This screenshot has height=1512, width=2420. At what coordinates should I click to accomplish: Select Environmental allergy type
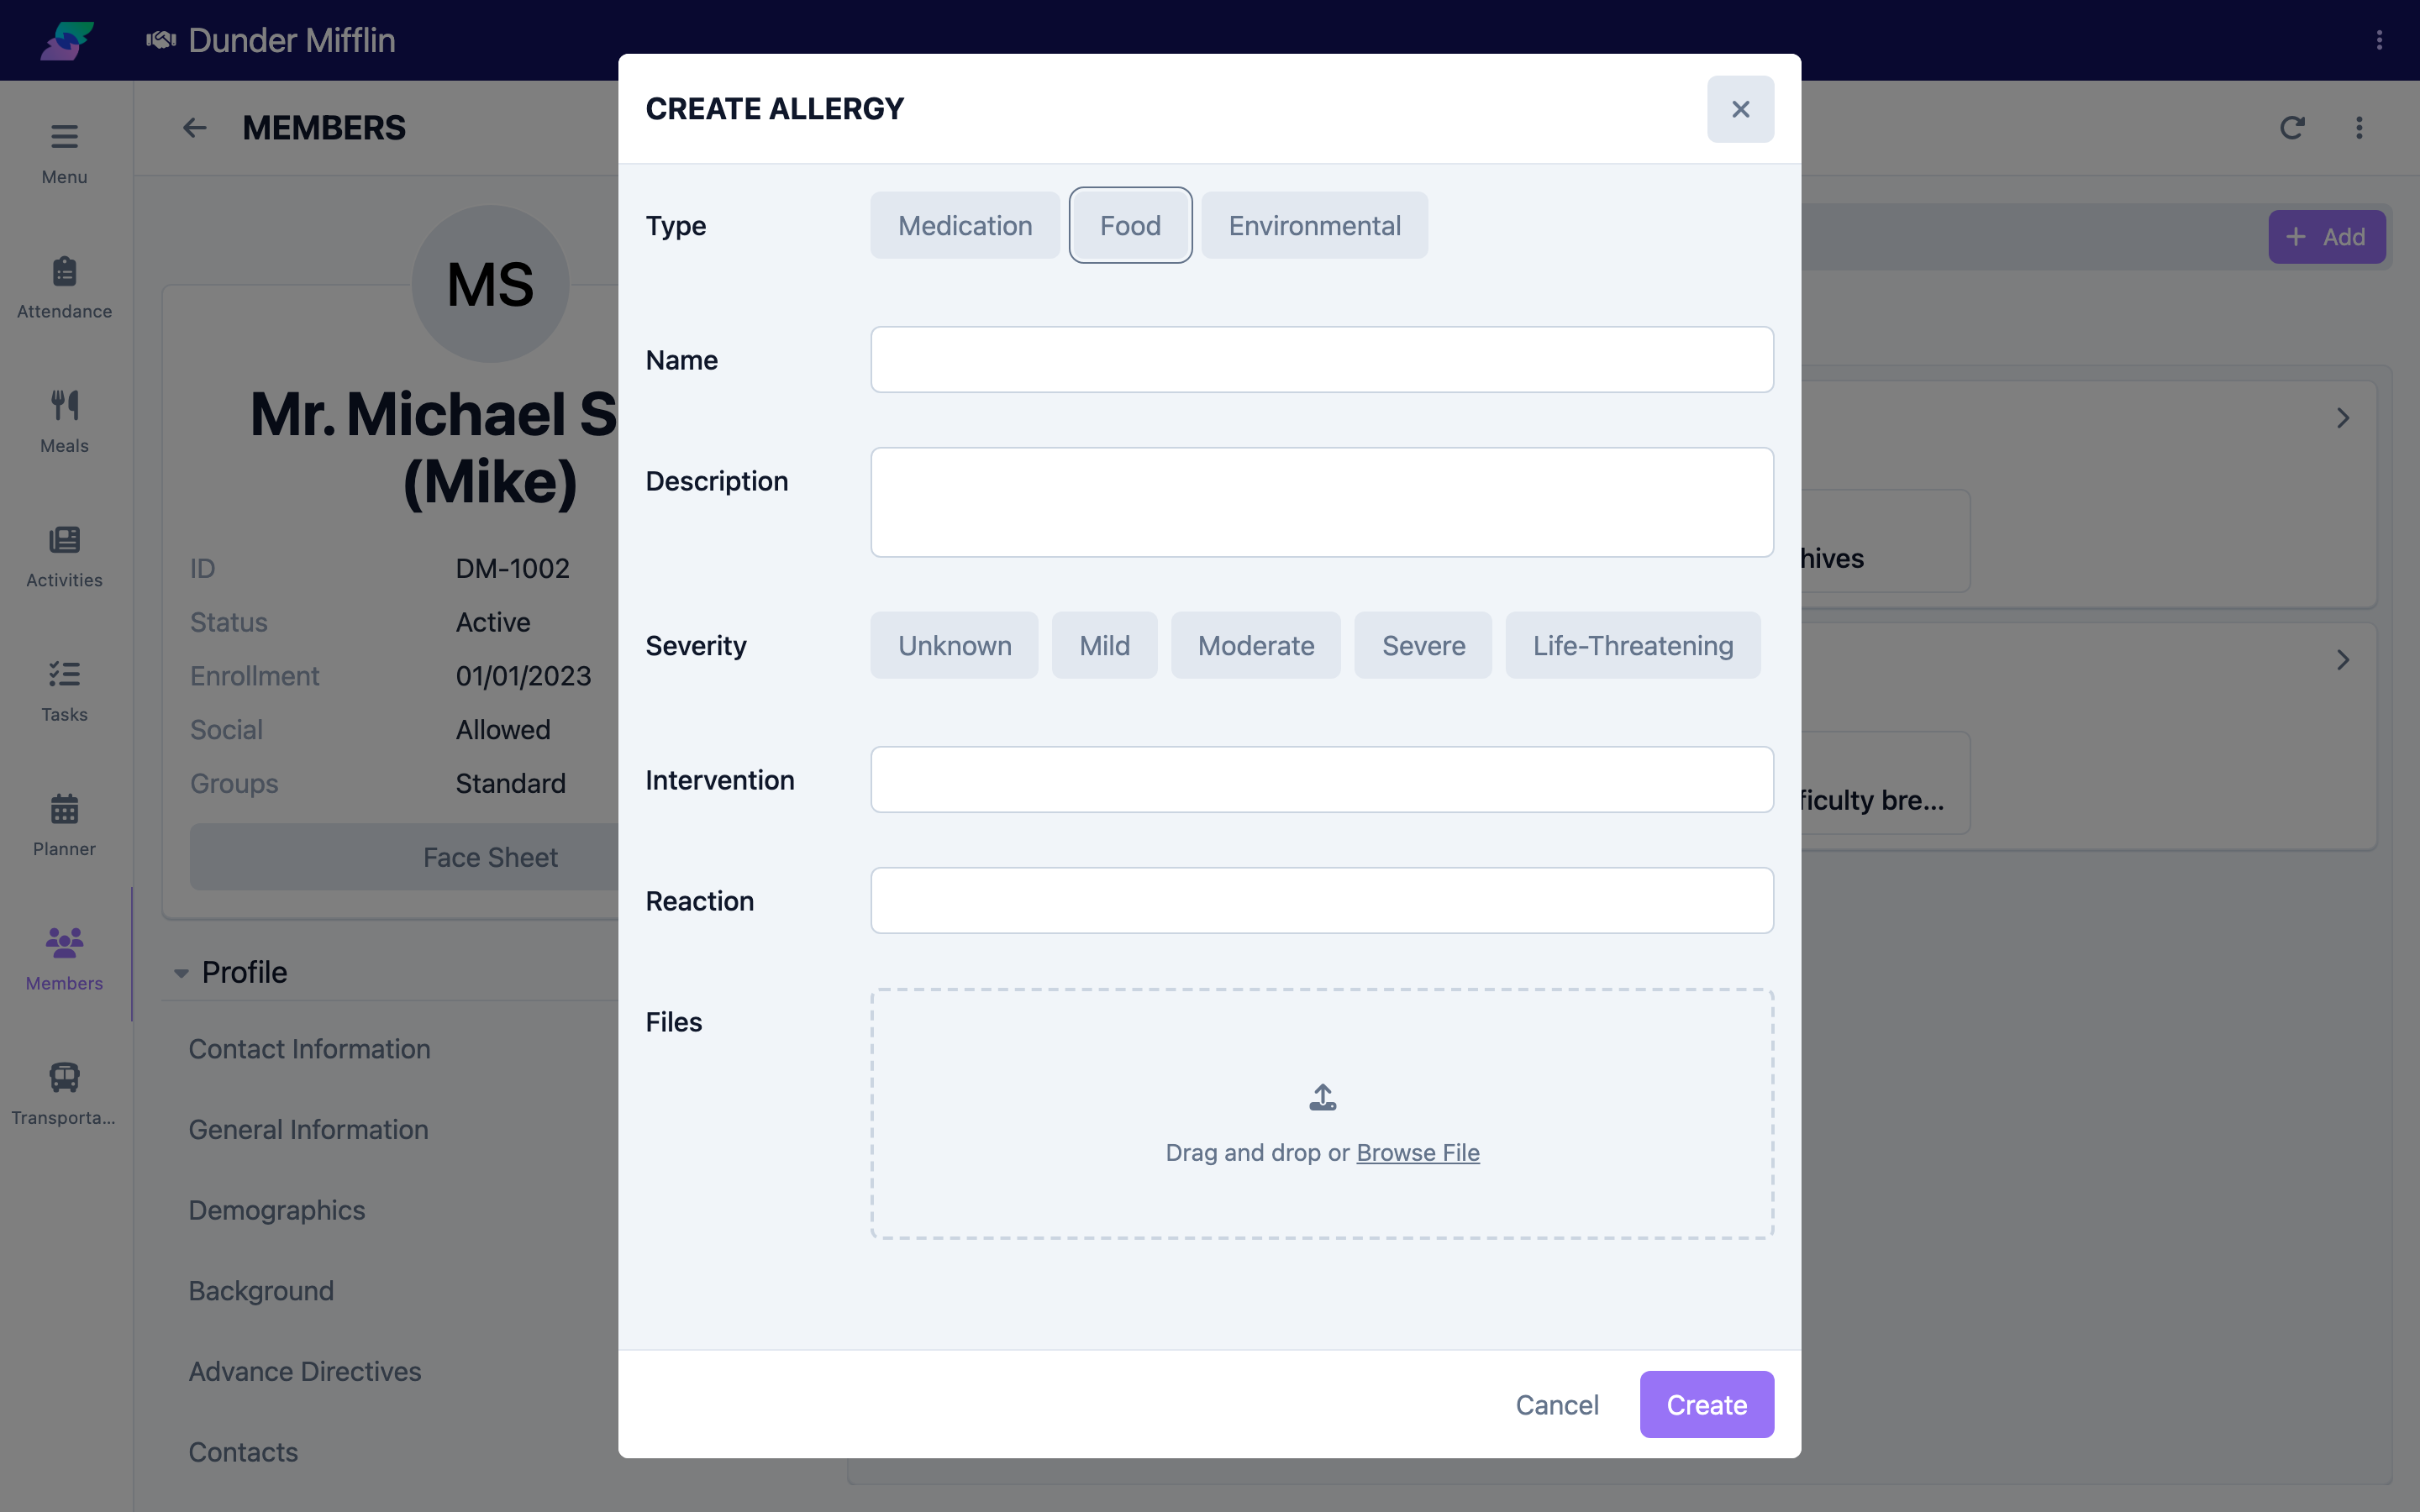point(1314,225)
